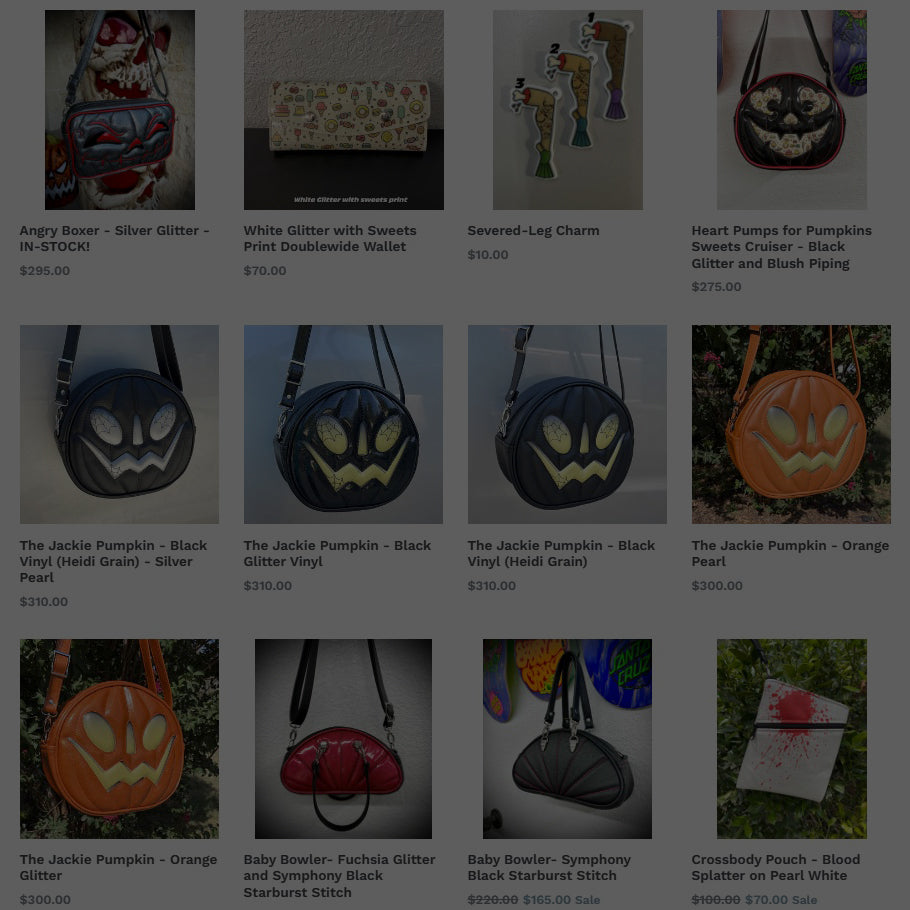The width and height of the screenshot is (910, 910).
Task: Select the Jackie Pumpkin Orange Glitter image
Action: click(x=120, y=739)
